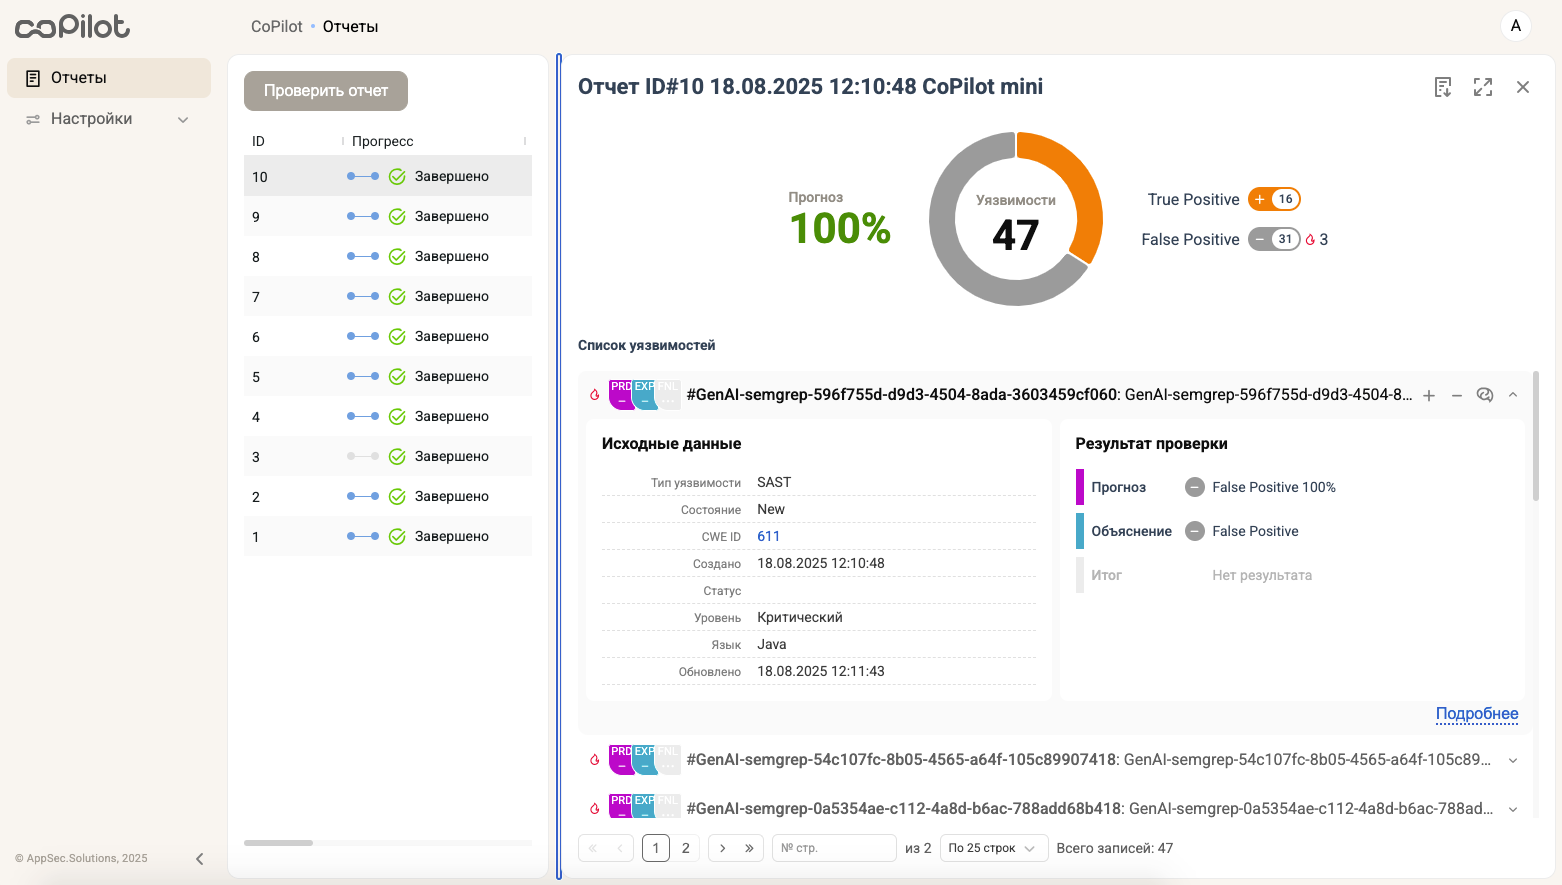Click flame icon on first vulnerability
The width and height of the screenshot is (1562, 885).
point(595,395)
